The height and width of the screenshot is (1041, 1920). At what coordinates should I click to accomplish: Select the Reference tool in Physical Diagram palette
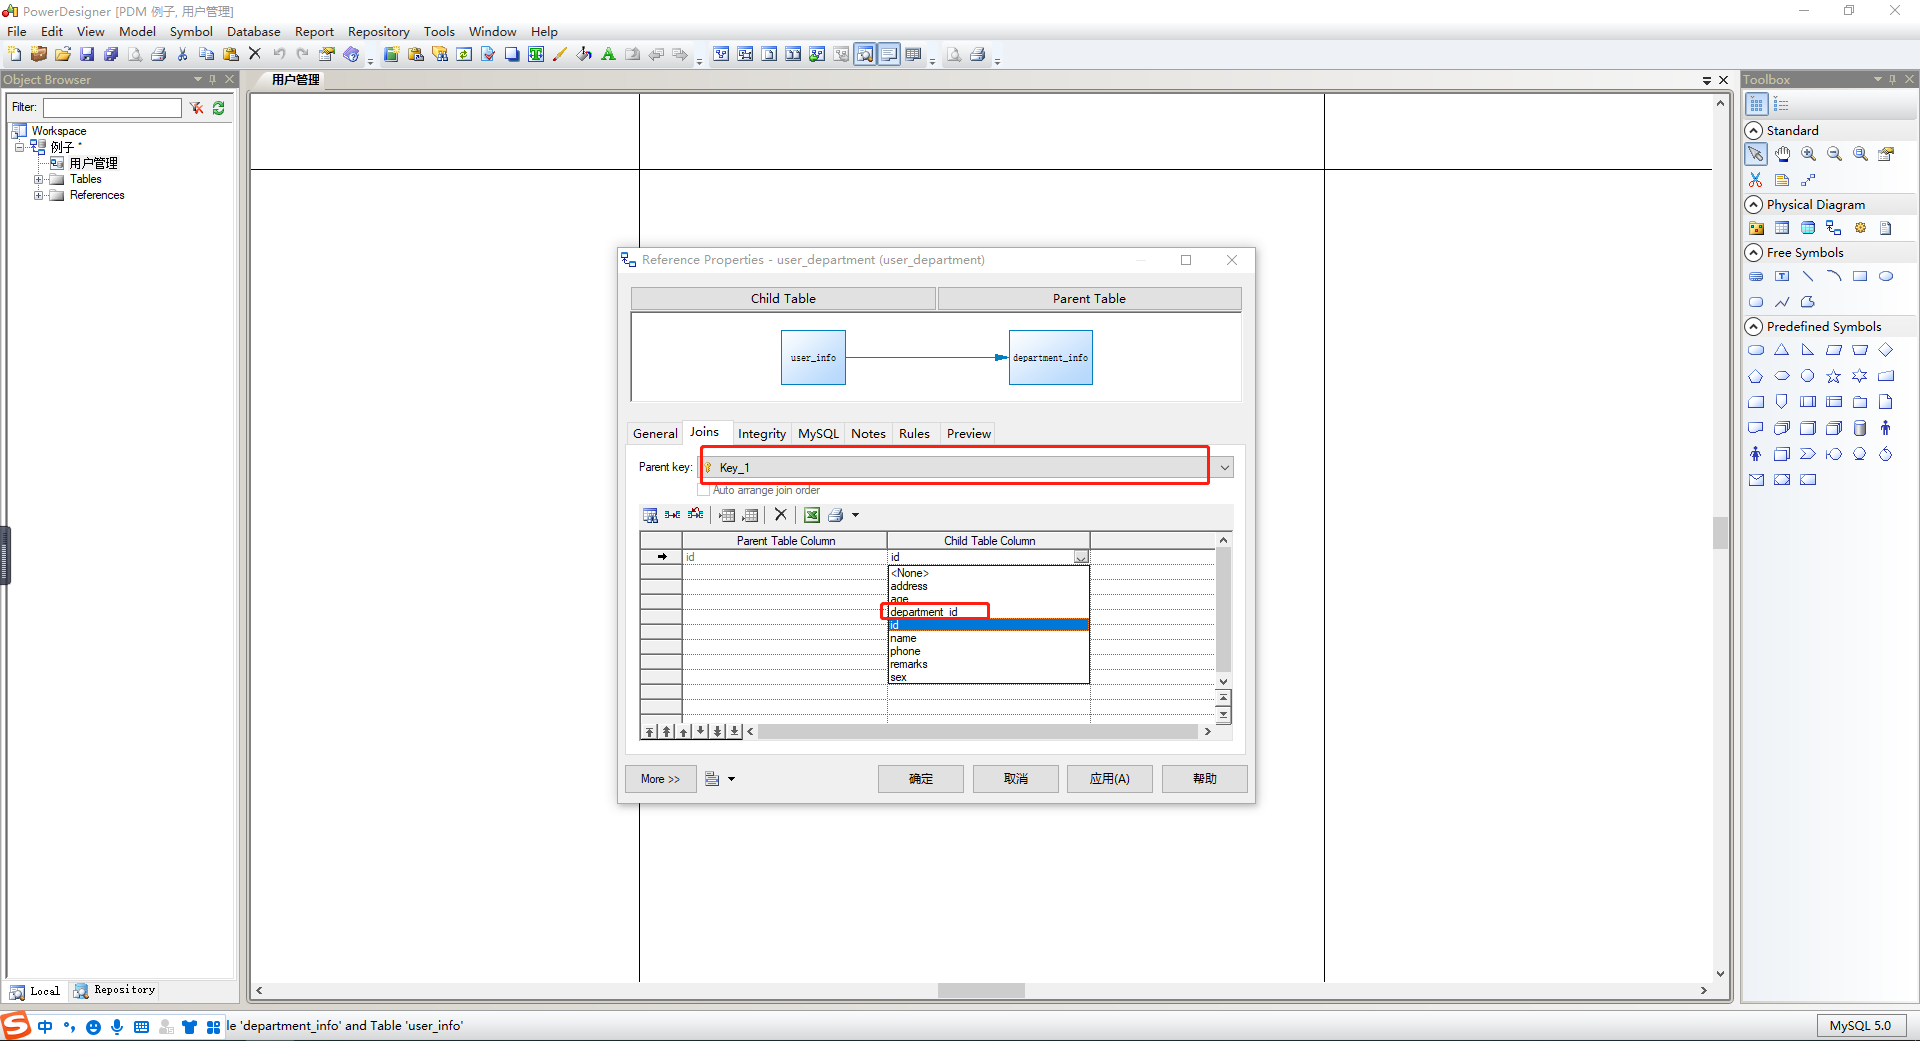(x=1834, y=227)
